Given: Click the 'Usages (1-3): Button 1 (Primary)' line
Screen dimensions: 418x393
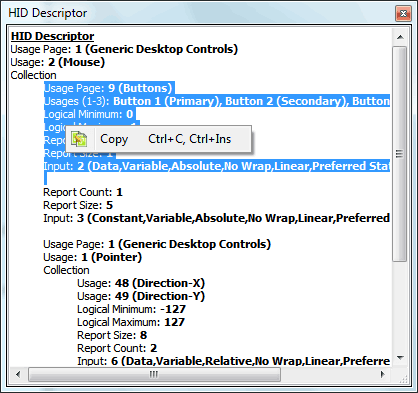Looking at the screenshot, I should [x=217, y=101].
